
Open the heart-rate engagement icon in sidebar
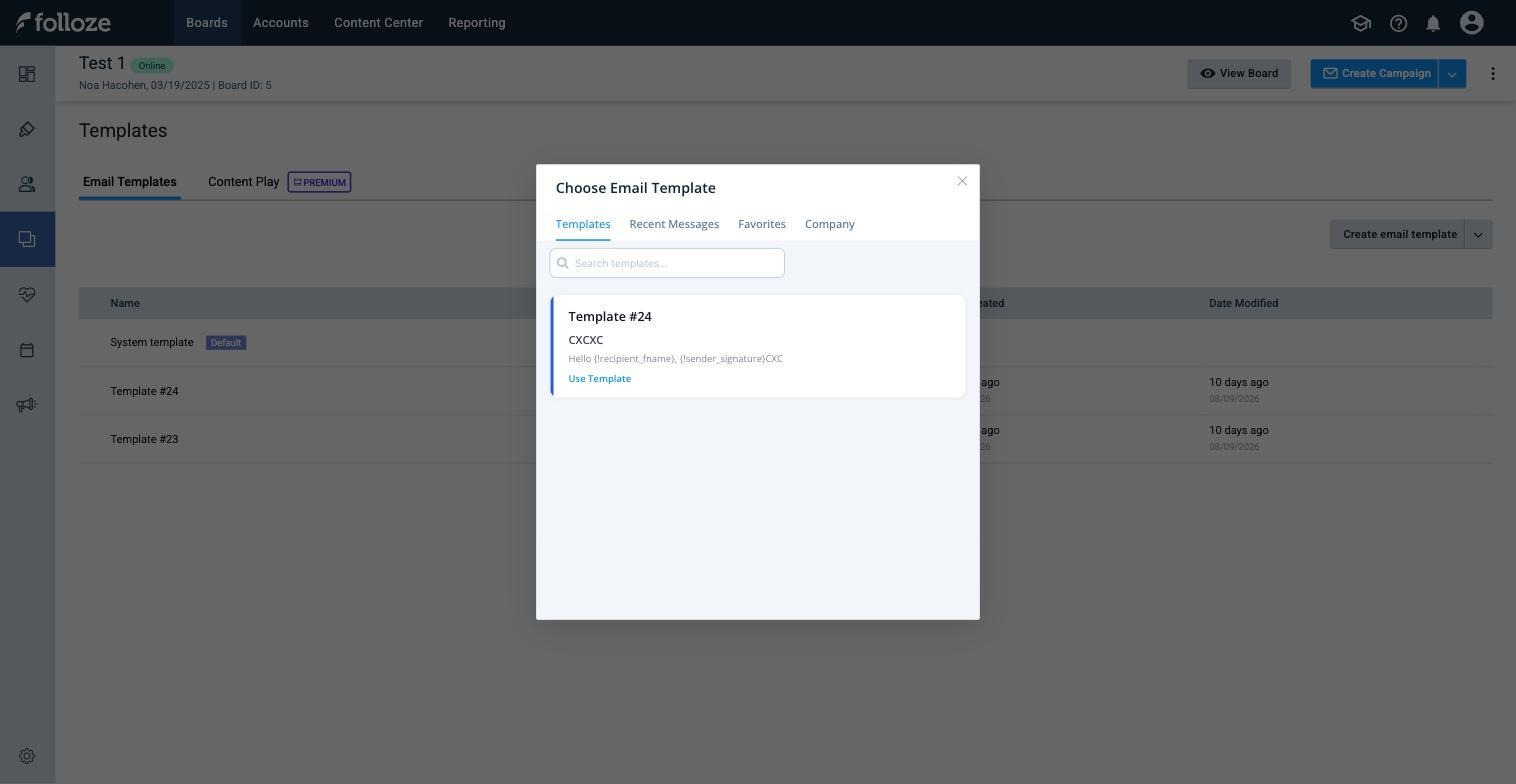coord(27,294)
